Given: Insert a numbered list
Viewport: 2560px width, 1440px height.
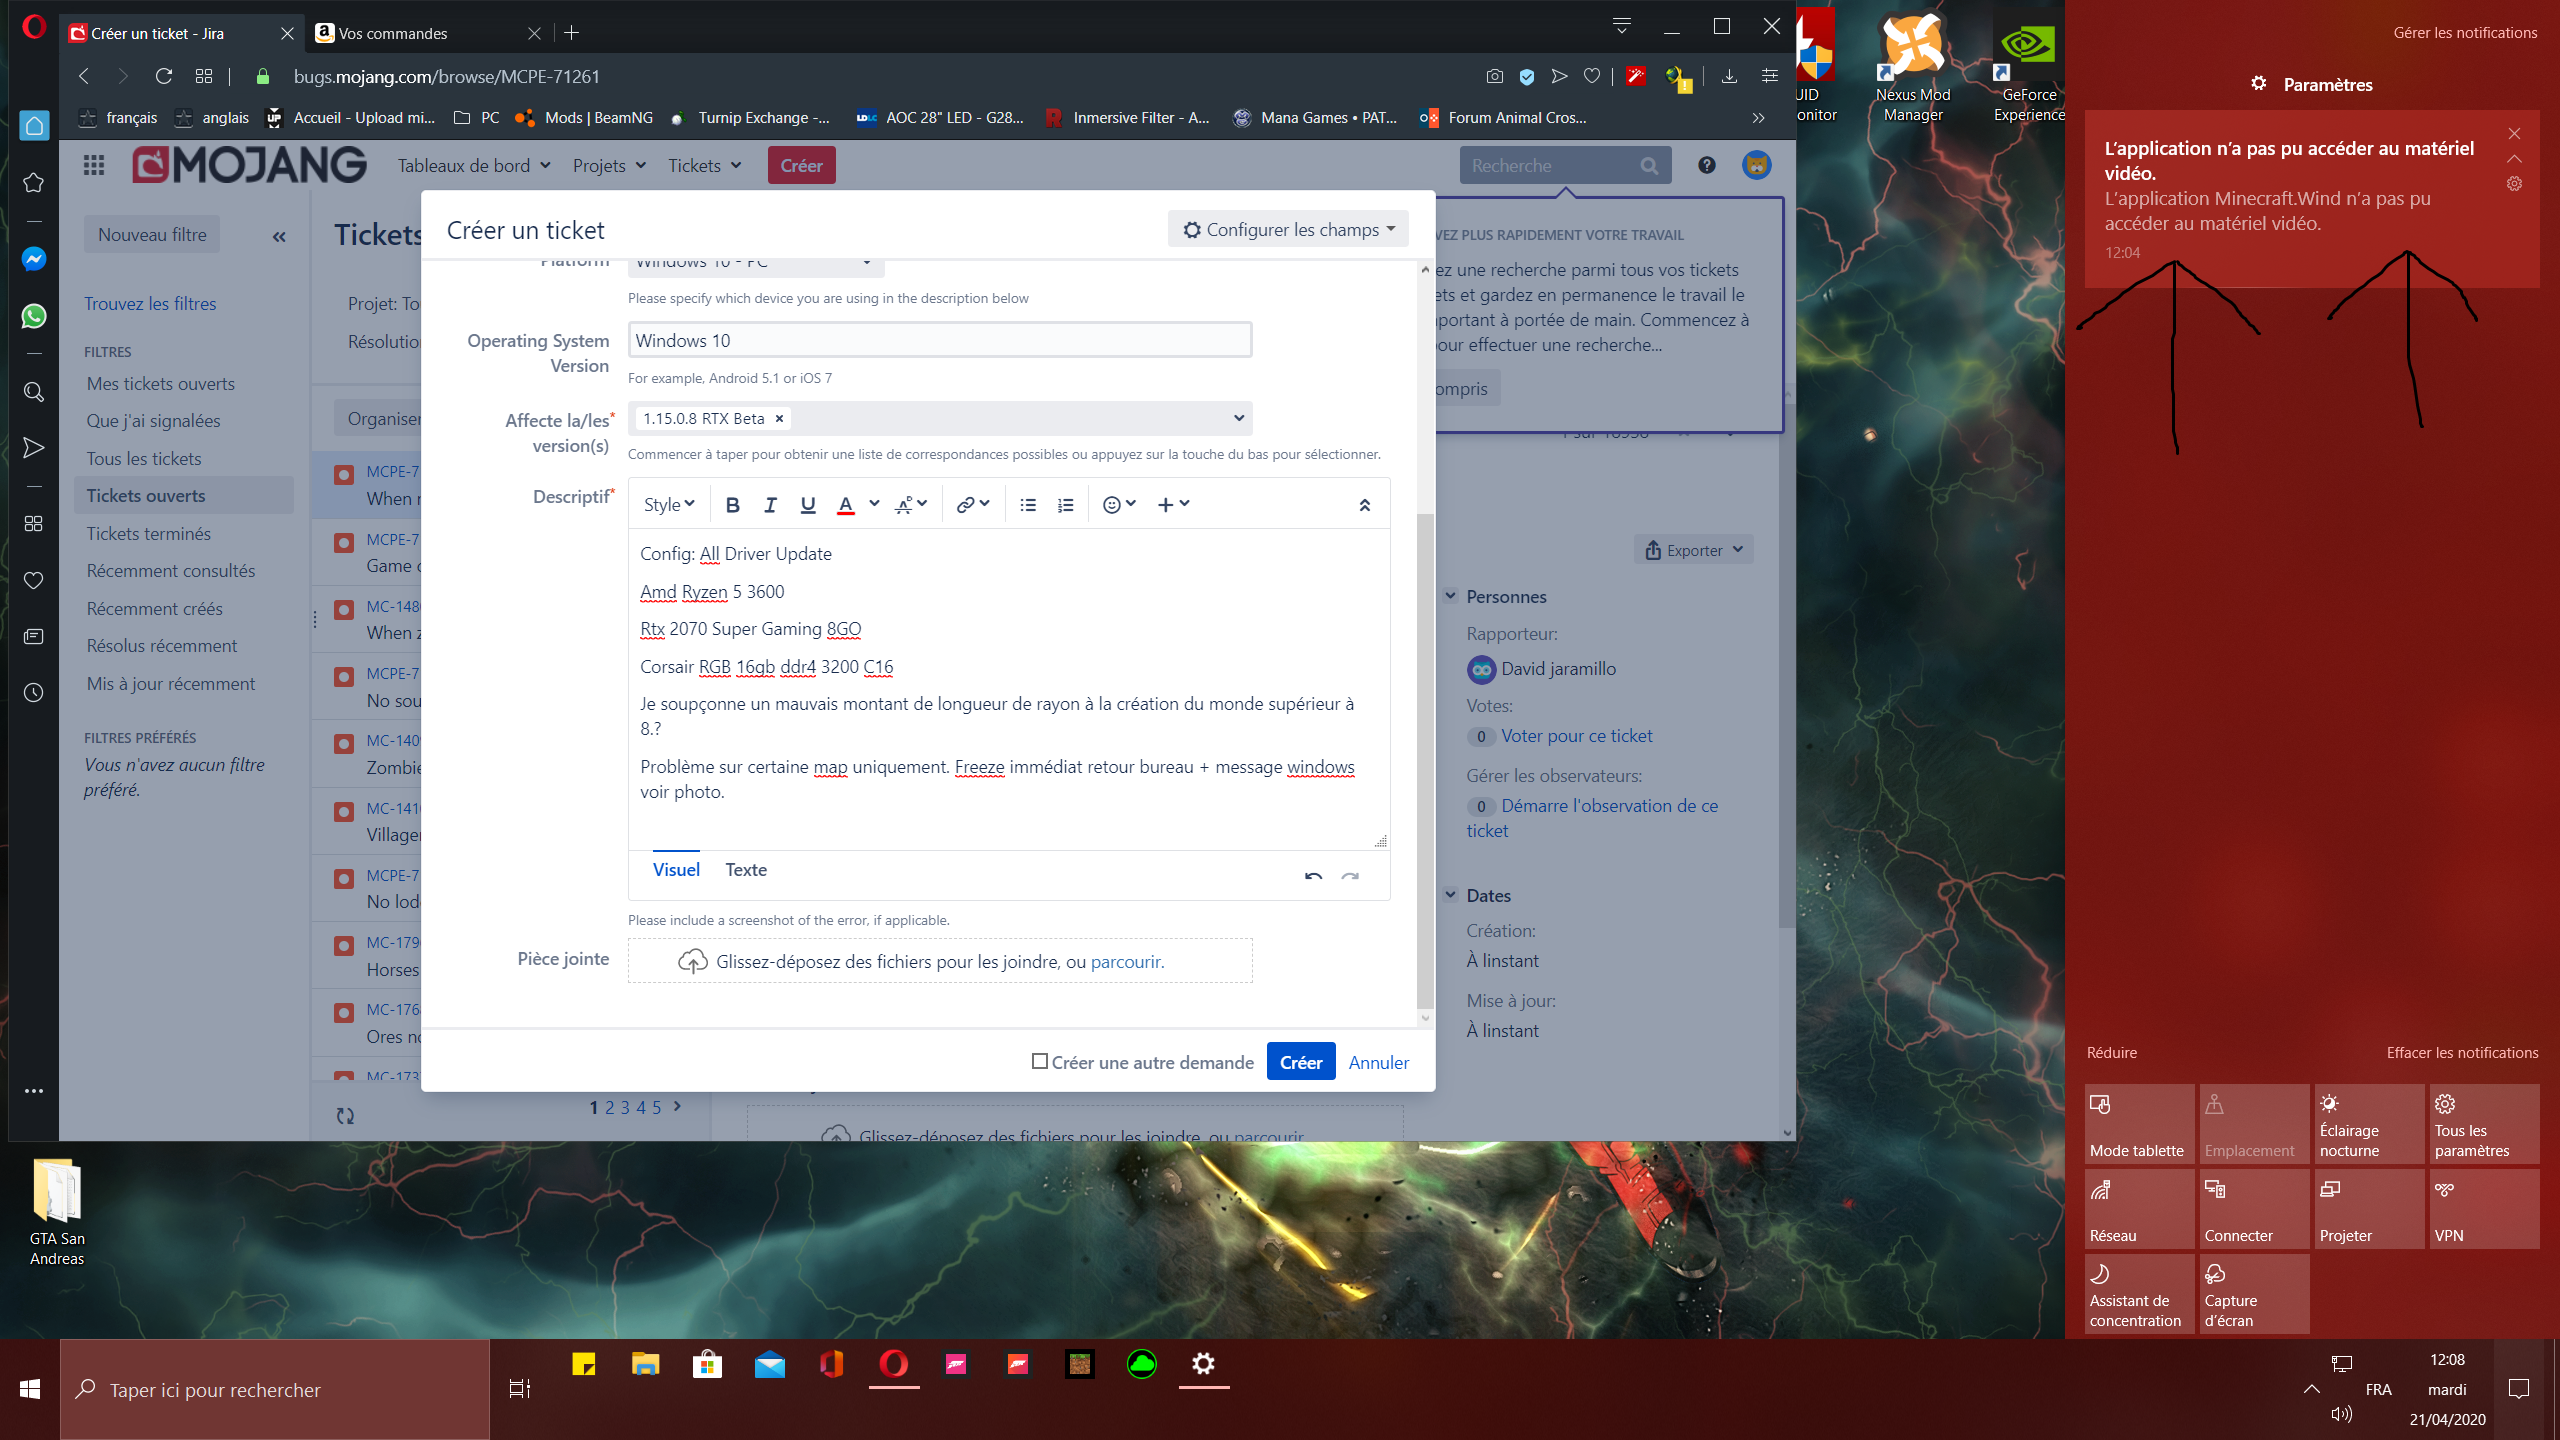Looking at the screenshot, I should [x=1066, y=505].
